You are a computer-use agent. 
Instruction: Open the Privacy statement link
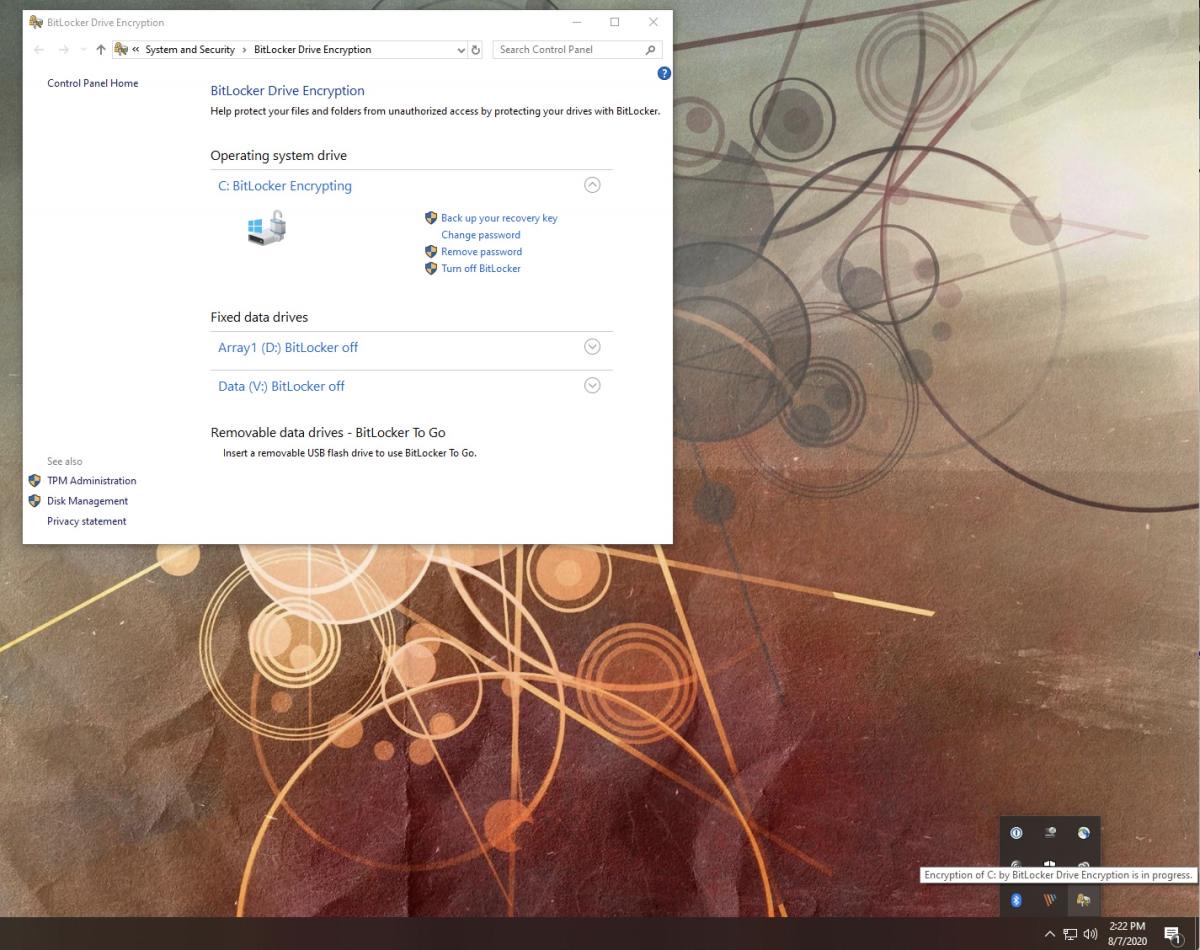pos(87,521)
